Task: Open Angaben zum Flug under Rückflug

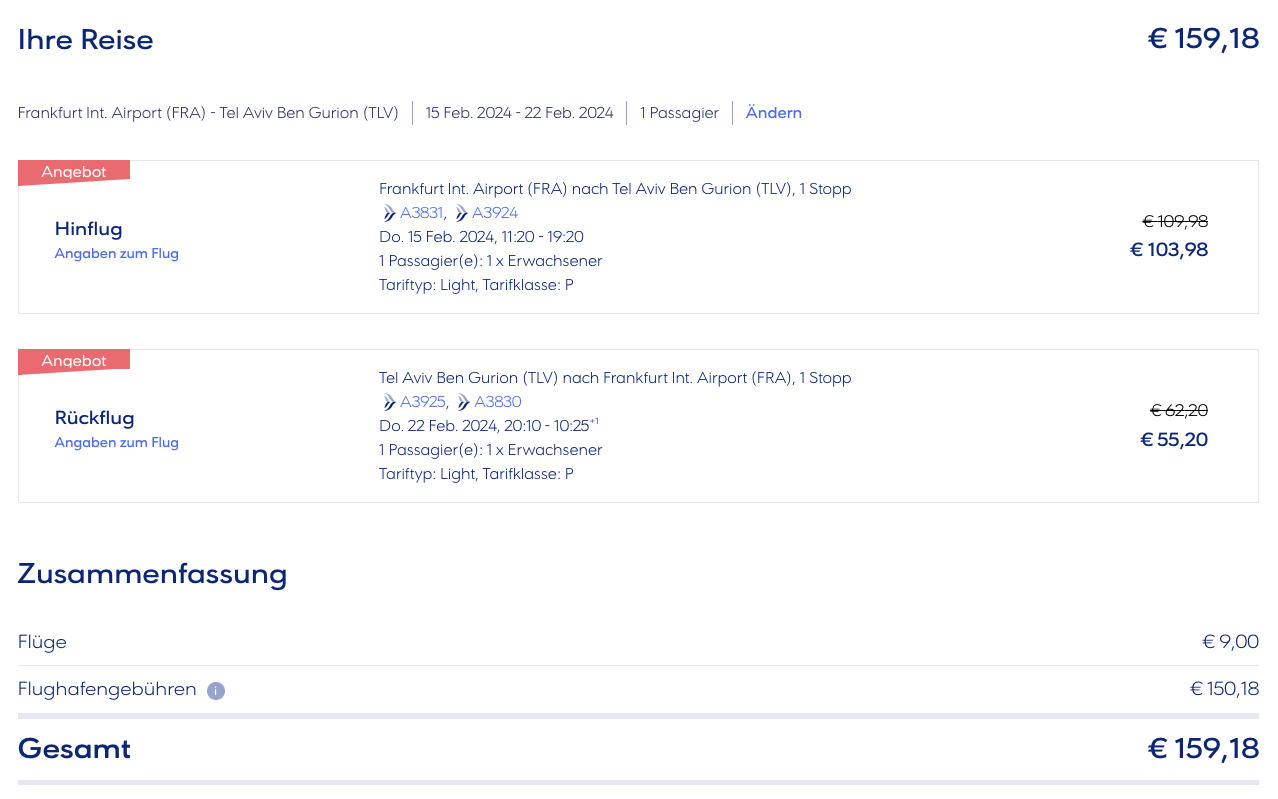Action: point(116,443)
